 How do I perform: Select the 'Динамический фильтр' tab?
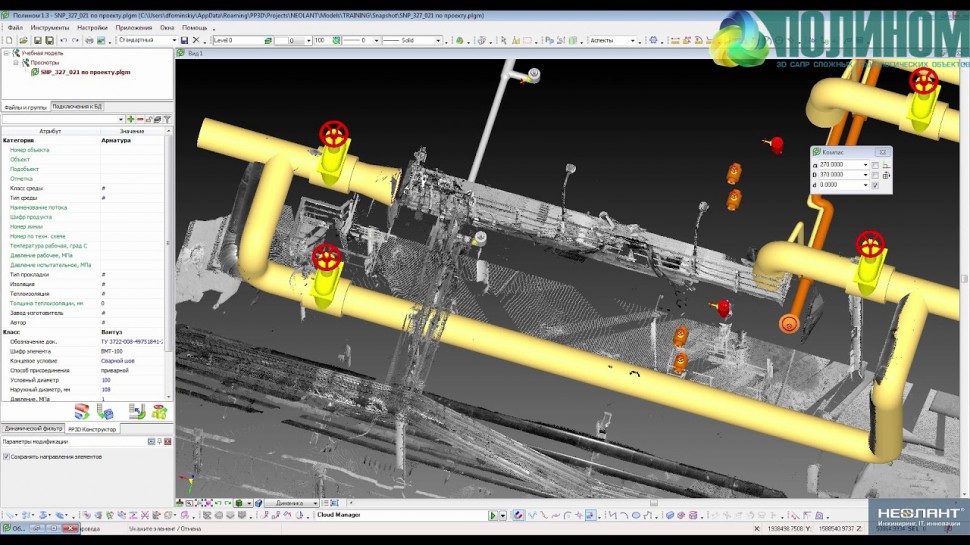(33, 428)
